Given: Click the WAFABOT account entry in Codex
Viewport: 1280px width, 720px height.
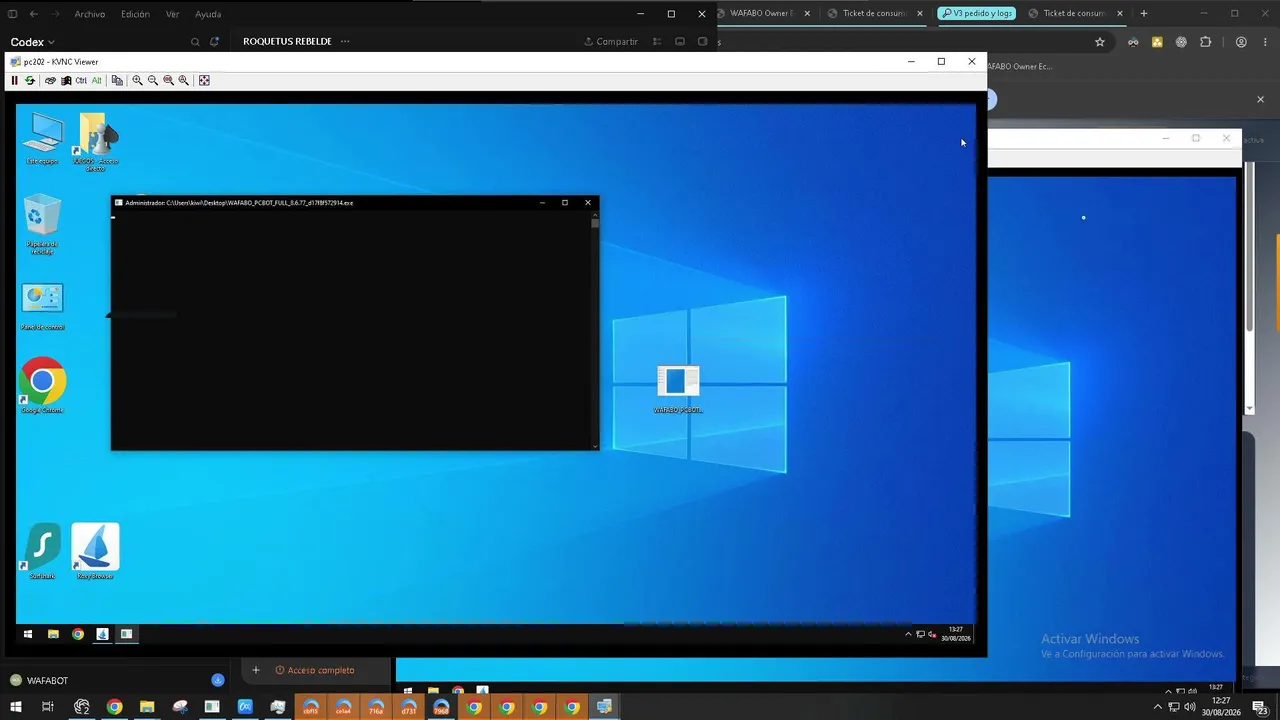Looking at the screenshot, I should coord(39,681).
